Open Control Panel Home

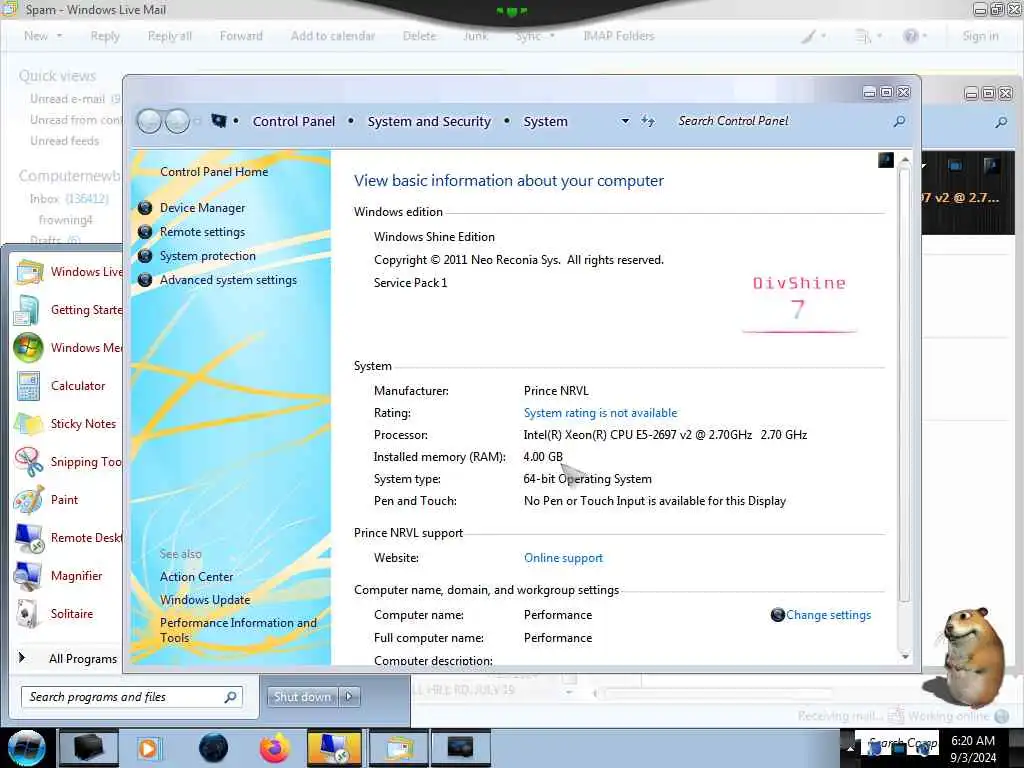coord(214,172)
